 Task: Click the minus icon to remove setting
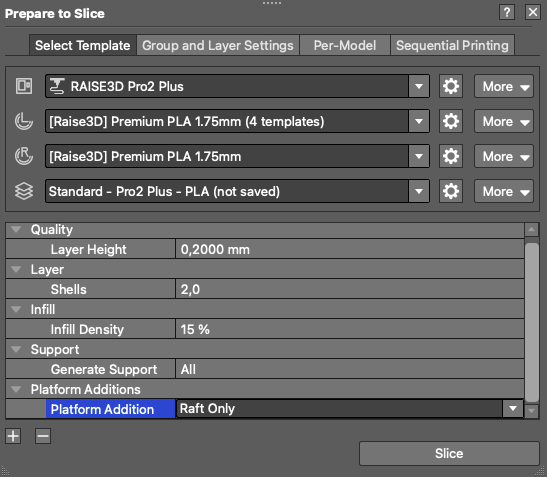(43, 436)
